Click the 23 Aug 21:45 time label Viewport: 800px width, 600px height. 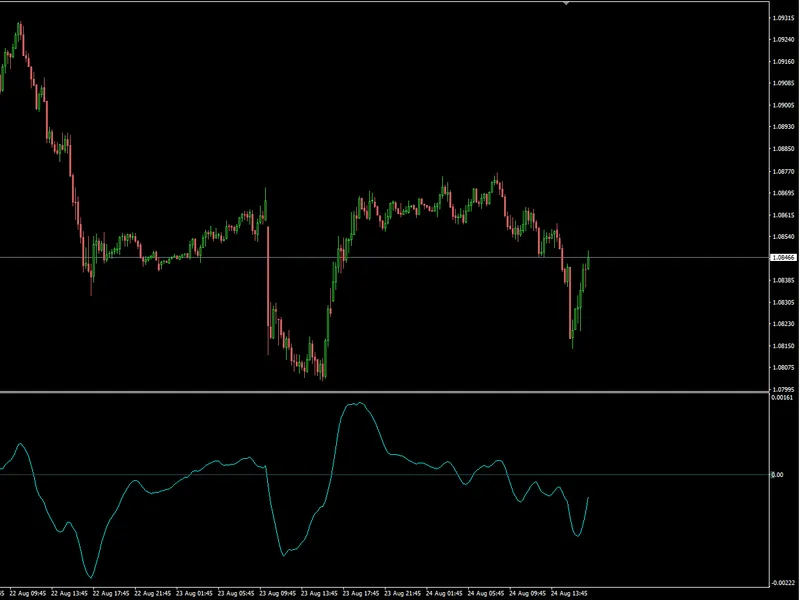(x=403, y=594)
